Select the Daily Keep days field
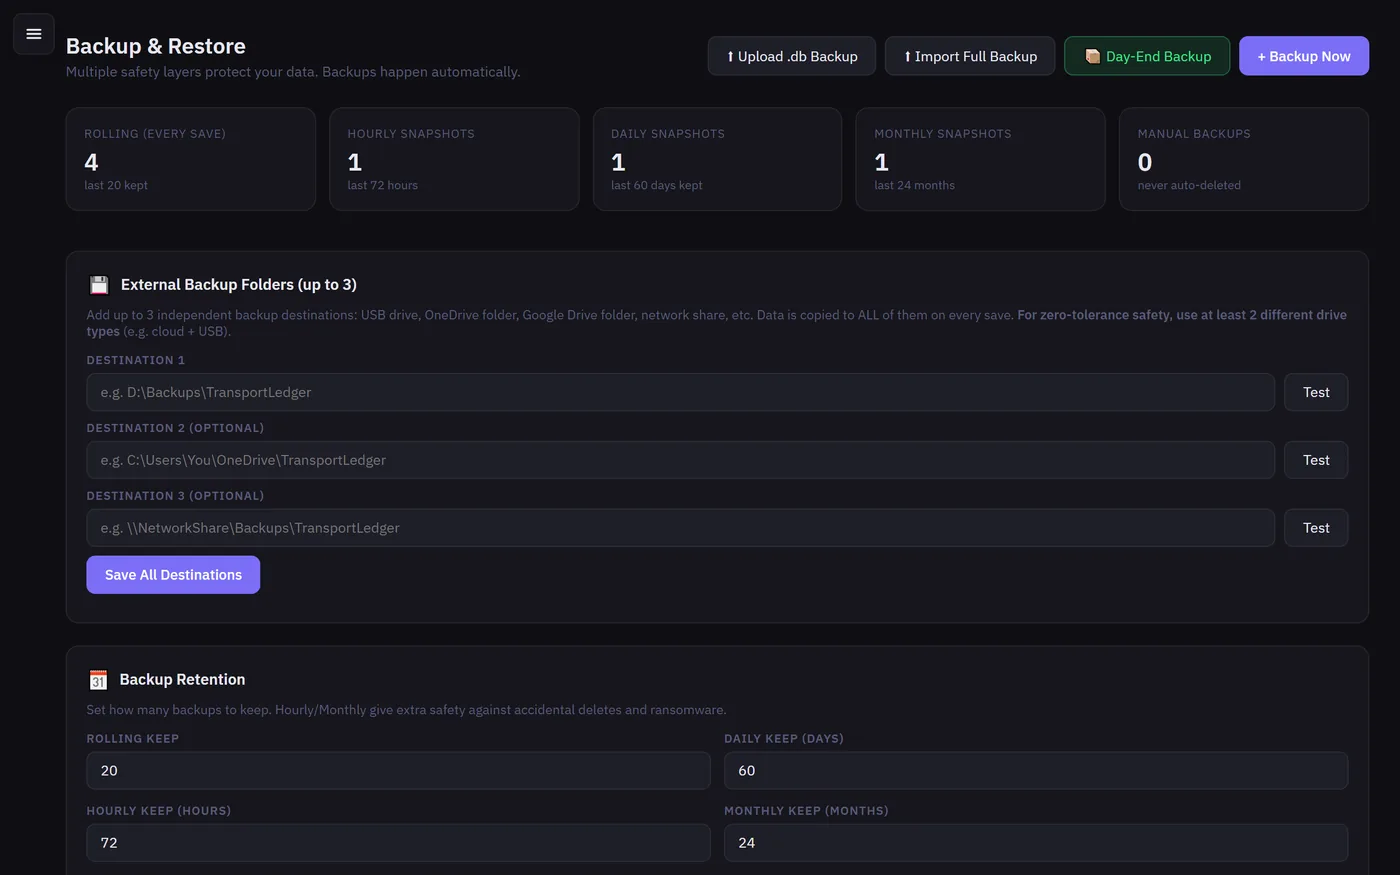The width and height of the screenshot is (1400, 875). (1036, 771)
